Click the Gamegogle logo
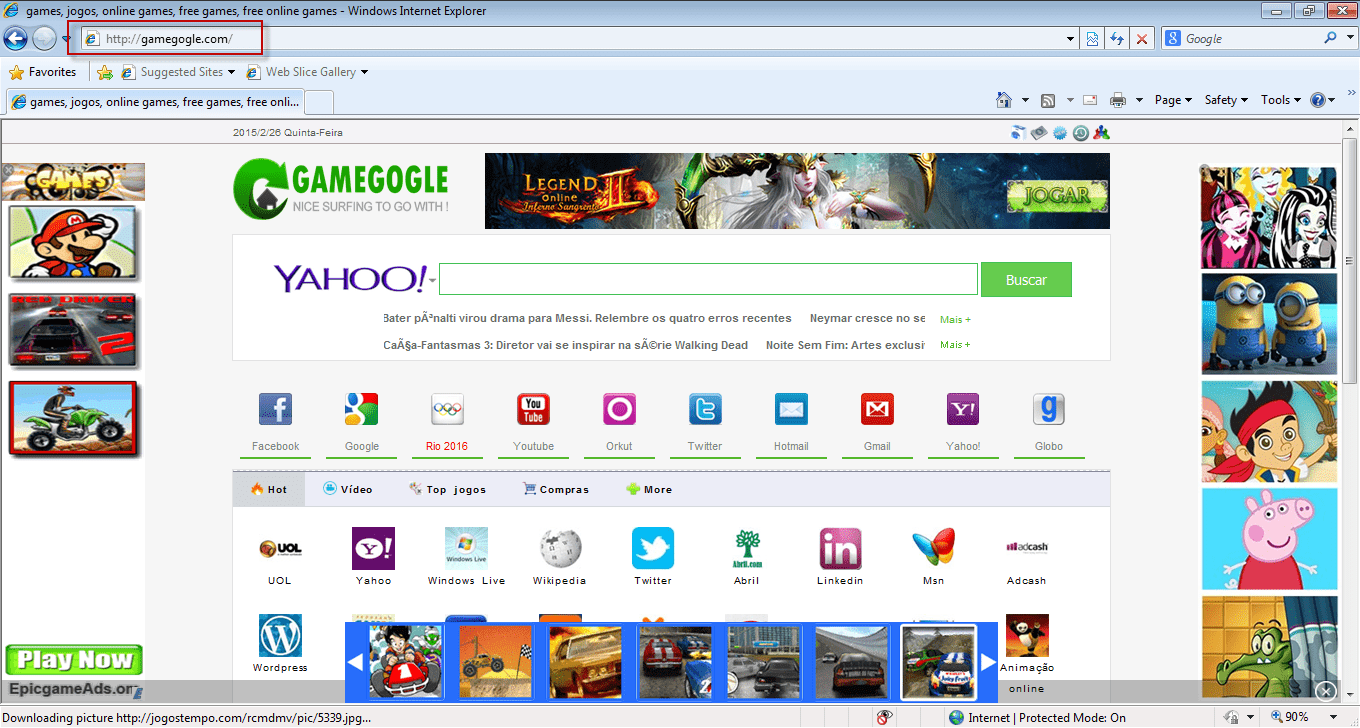Screen dimensions: 1360x728 click(x=340, y=187)
